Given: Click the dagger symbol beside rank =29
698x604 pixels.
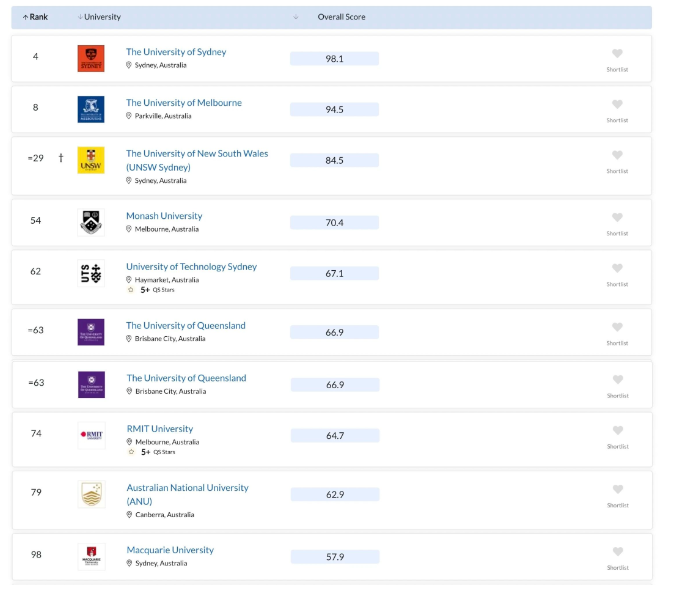Looking at the screenshot, I should pos(61,158).
